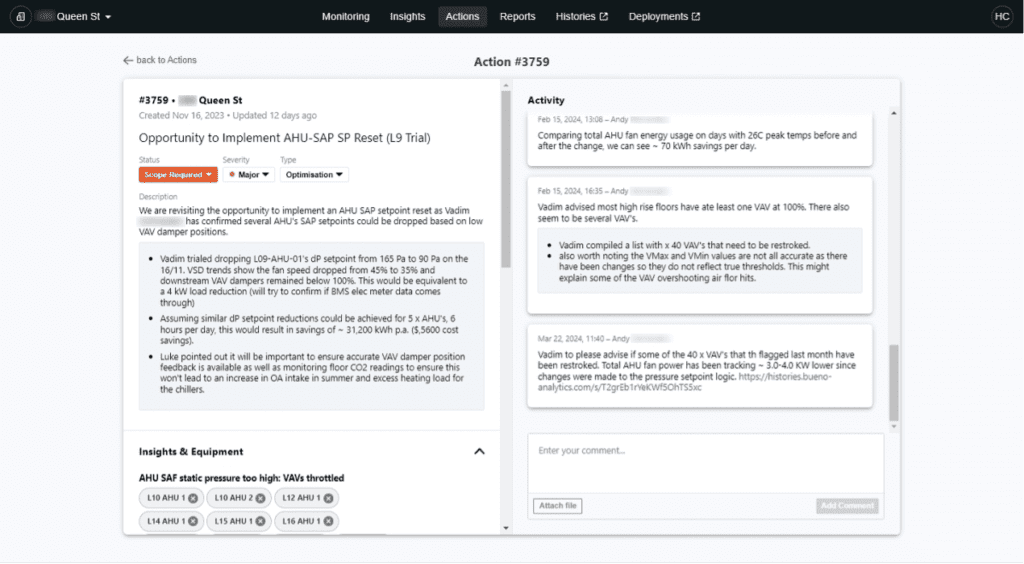The height and width of the screenshot is (564, 1024).
Task: Click in the comment text field
Action: pyautogui.click(x=705, y=462)
